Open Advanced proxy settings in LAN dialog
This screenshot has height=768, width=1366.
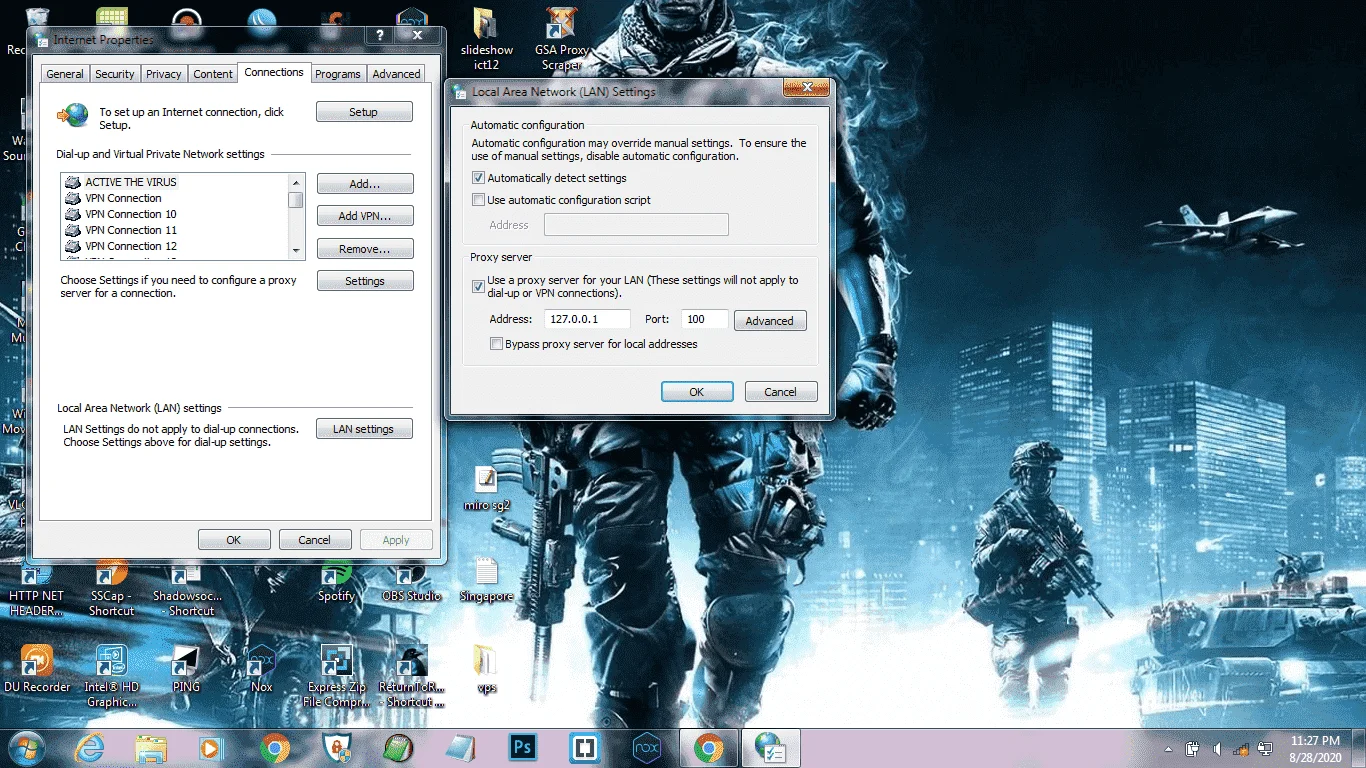[x=770, y=321]
